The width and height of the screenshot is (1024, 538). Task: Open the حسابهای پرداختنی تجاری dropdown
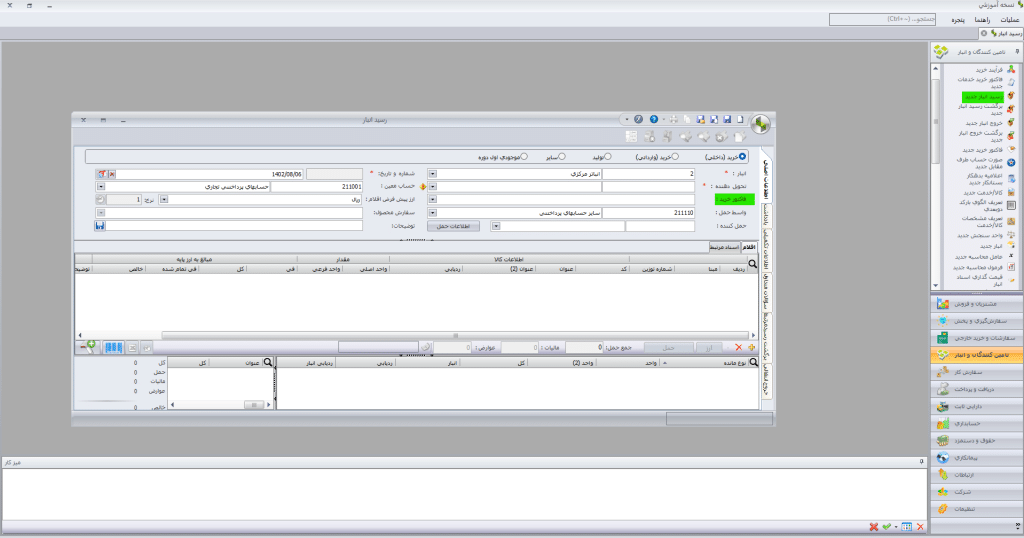coord(101,187)
